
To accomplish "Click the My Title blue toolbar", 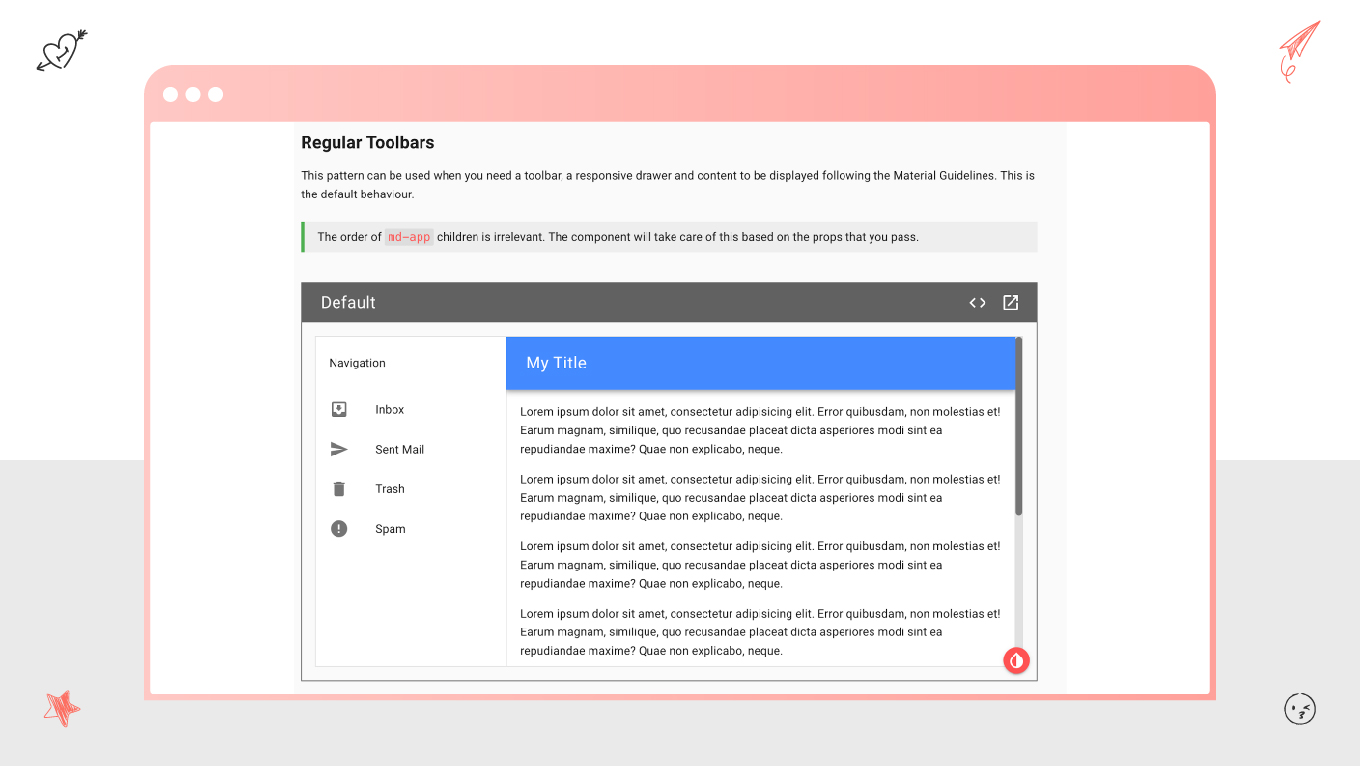I will [x=760, y=363].
